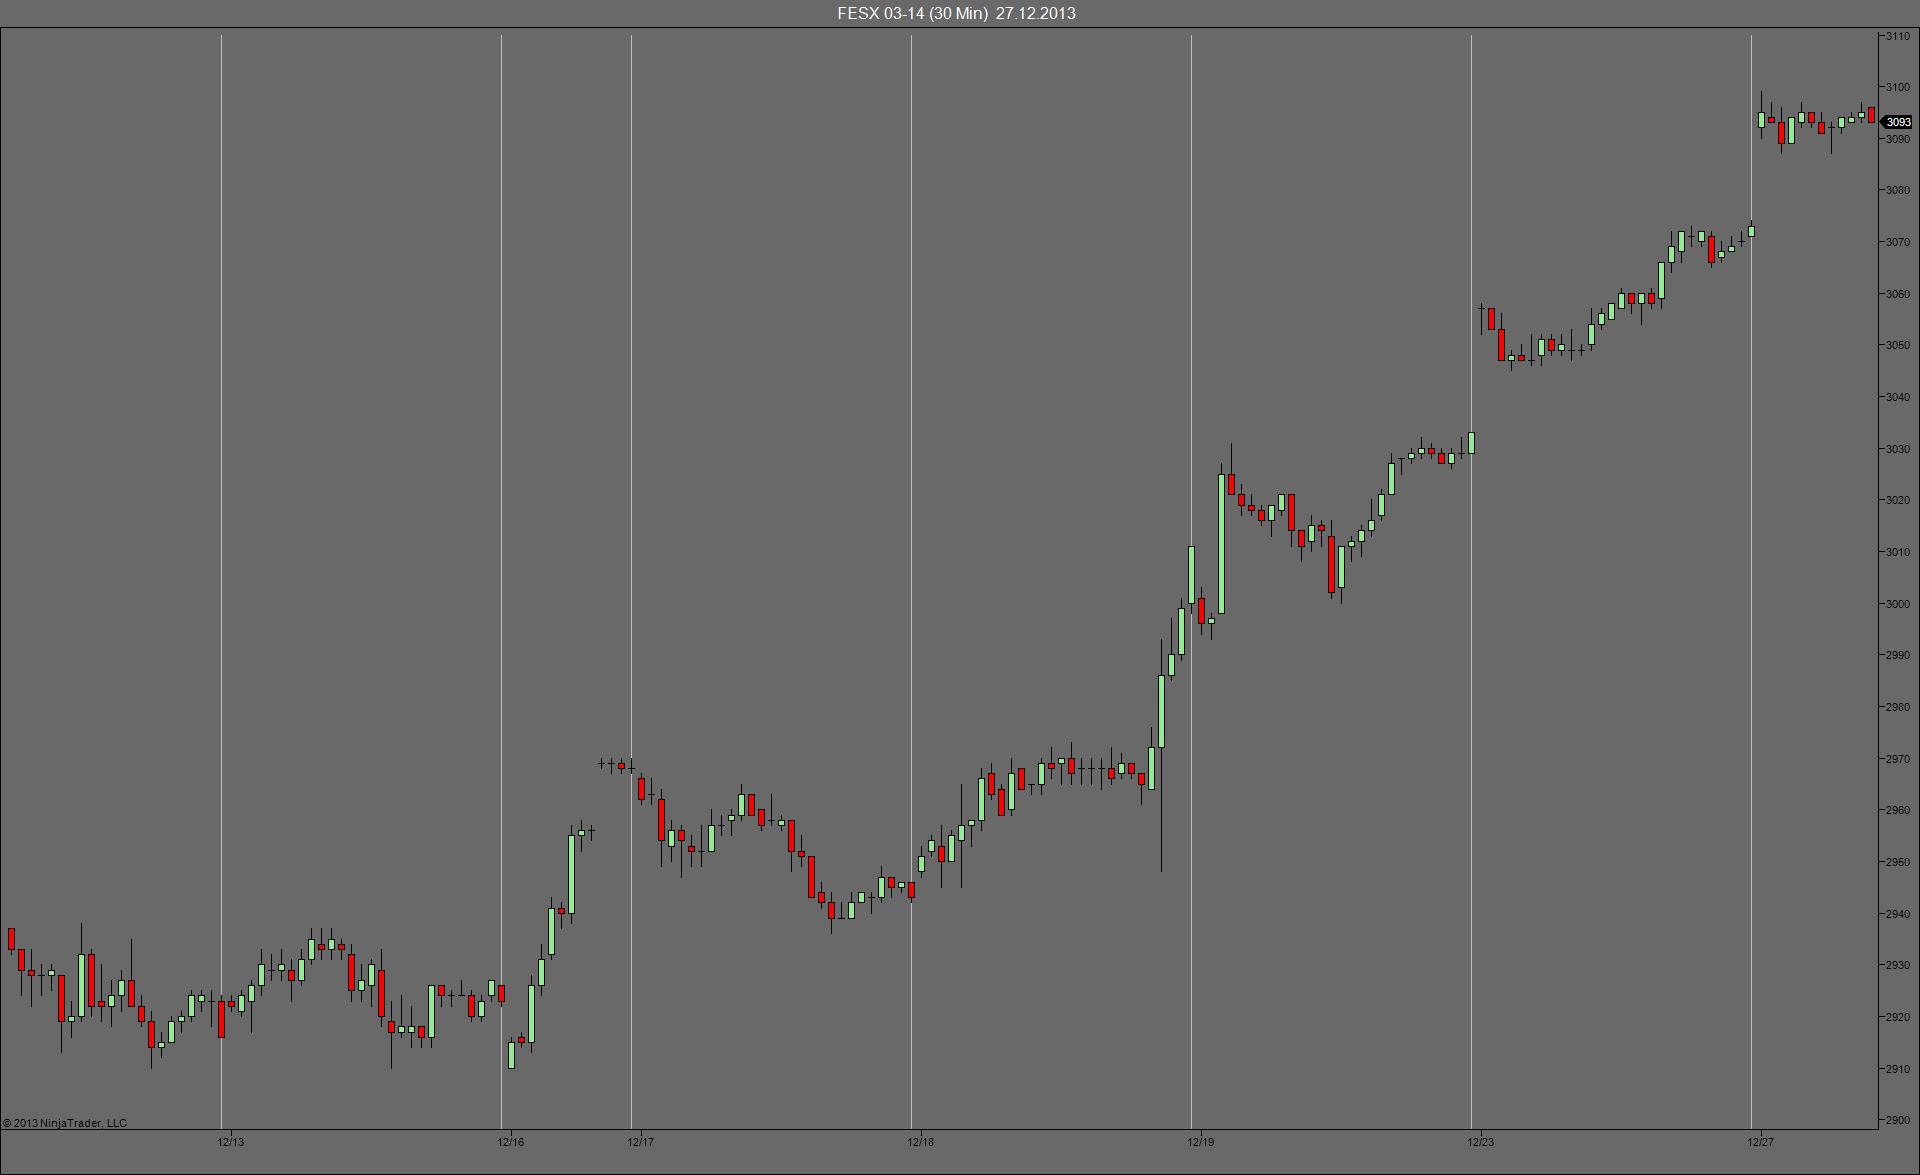
Task: Click the long lower wick reaching 2950
Action: click(x=1161, y=810)
